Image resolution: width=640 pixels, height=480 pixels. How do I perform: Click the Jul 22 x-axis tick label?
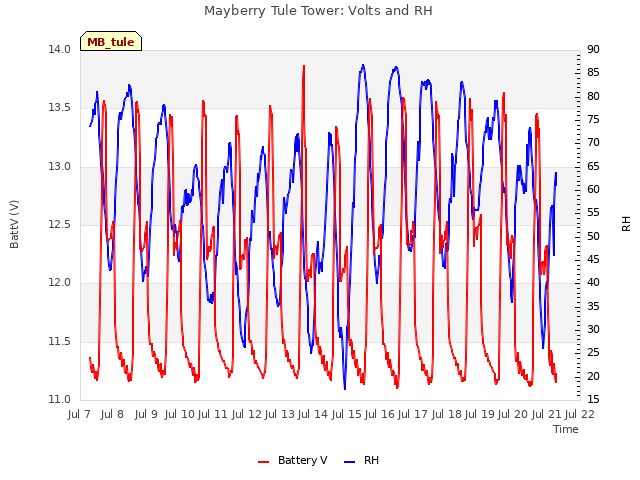(580, 415)
